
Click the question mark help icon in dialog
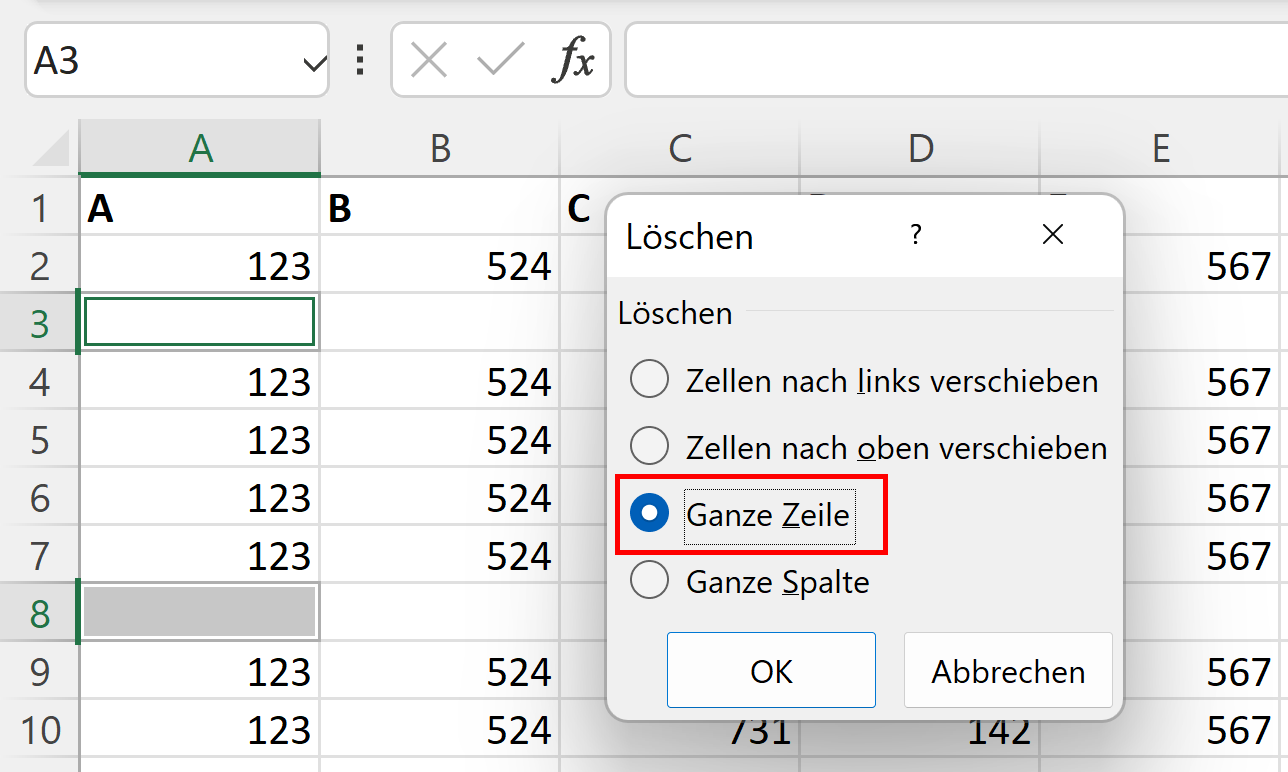coord(915,235)
